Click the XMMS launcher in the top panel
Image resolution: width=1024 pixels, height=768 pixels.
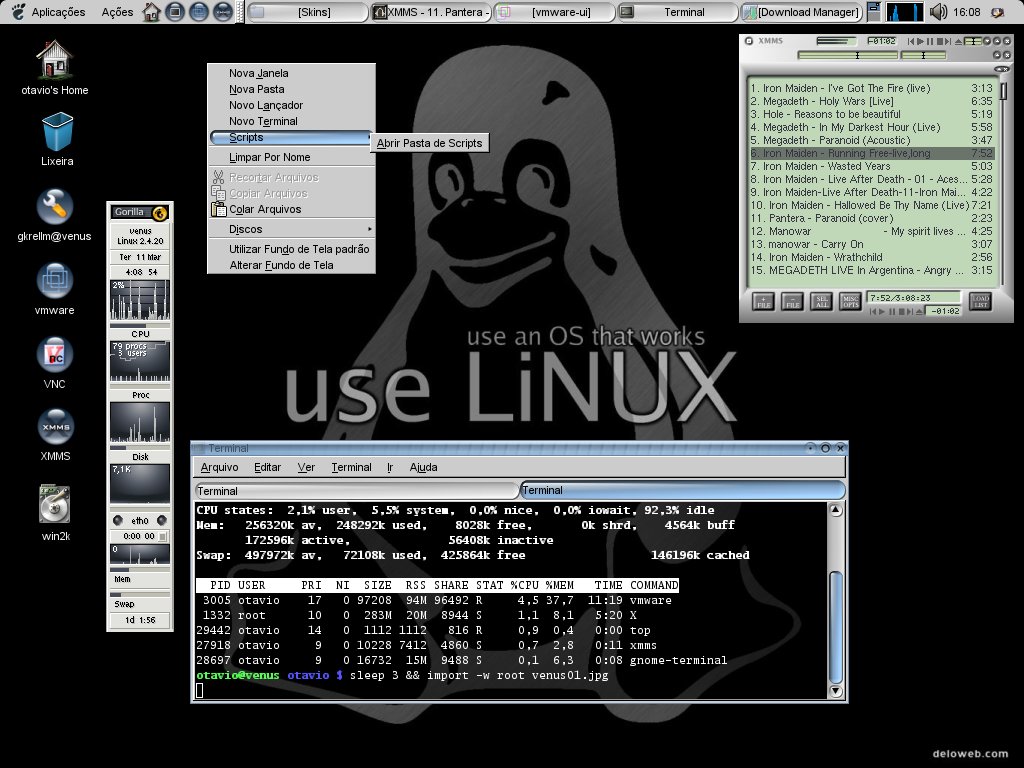coord(223,12)
